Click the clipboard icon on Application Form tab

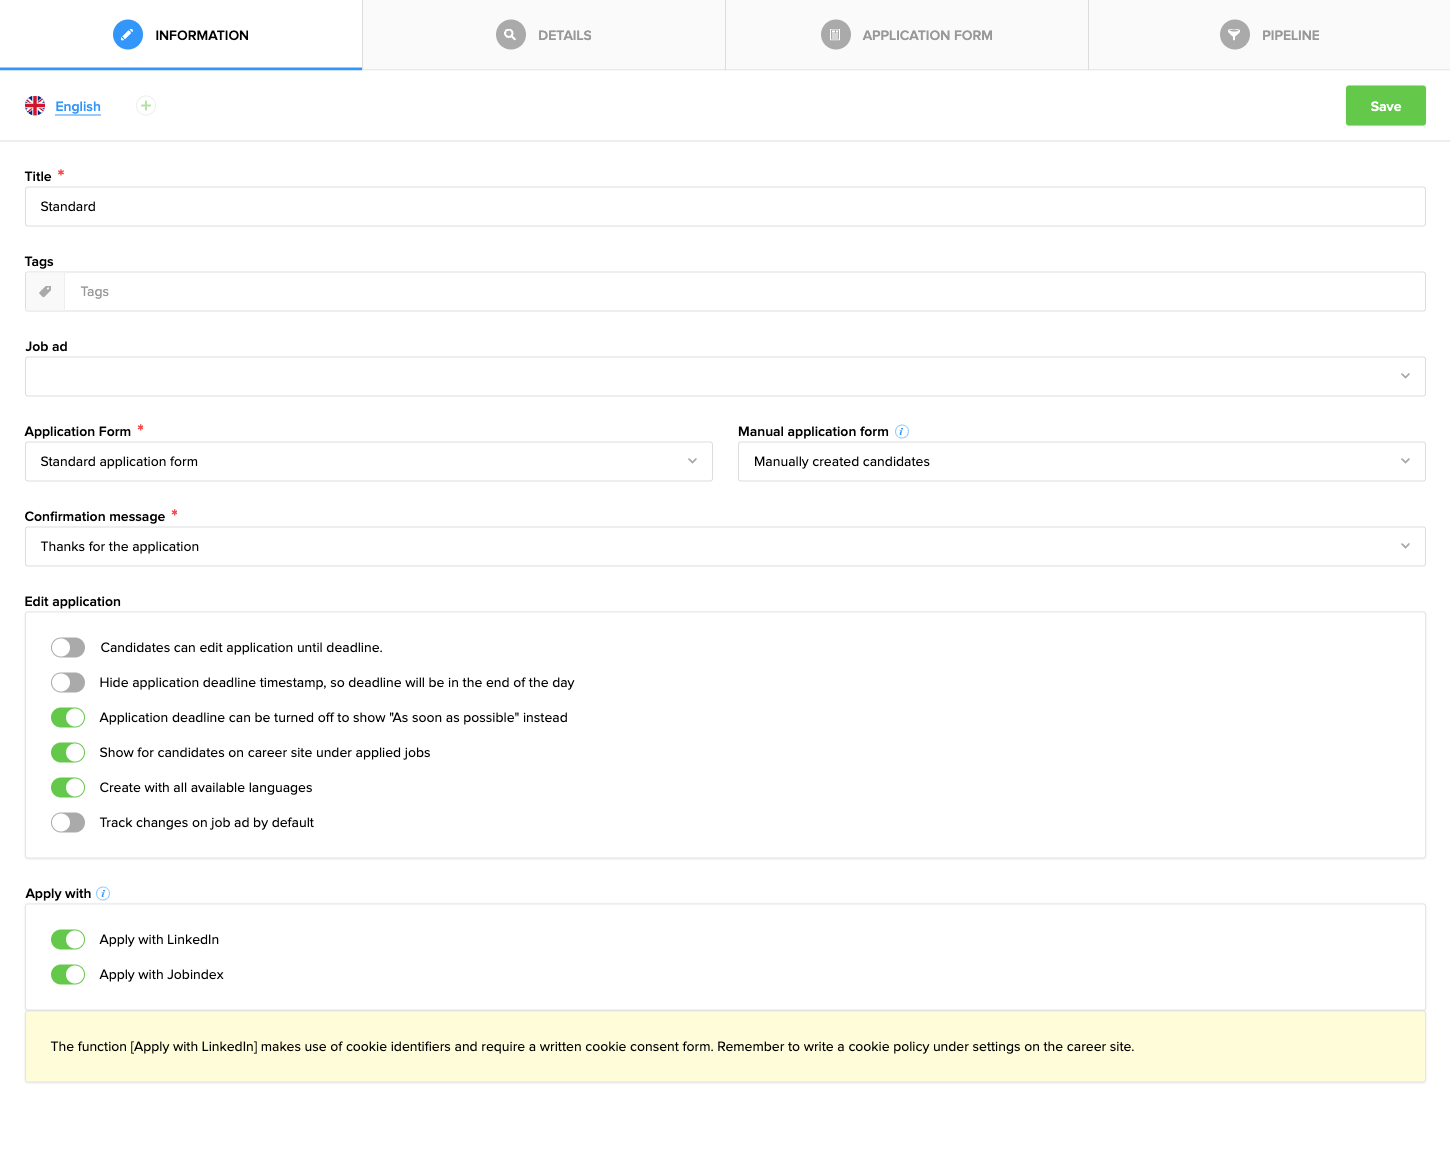pyautogui.click(x=836, y=33)
